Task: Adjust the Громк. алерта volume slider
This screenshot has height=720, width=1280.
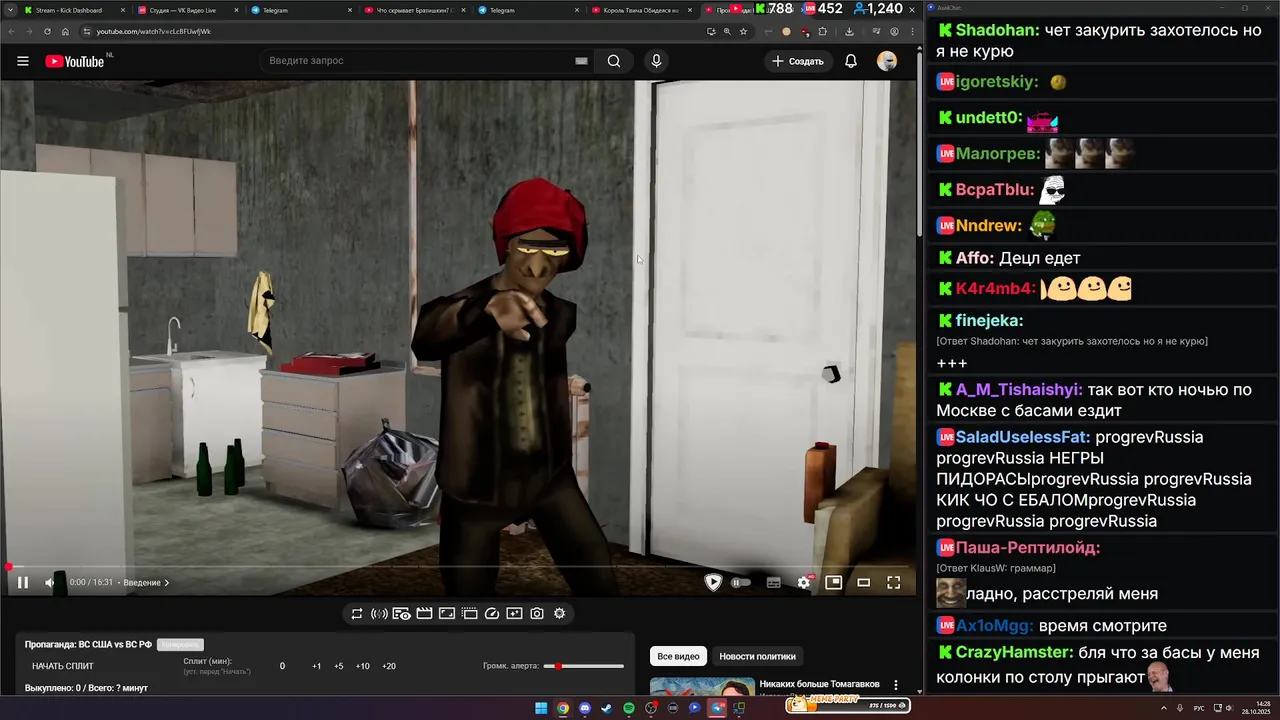Action: click(584, 666)
